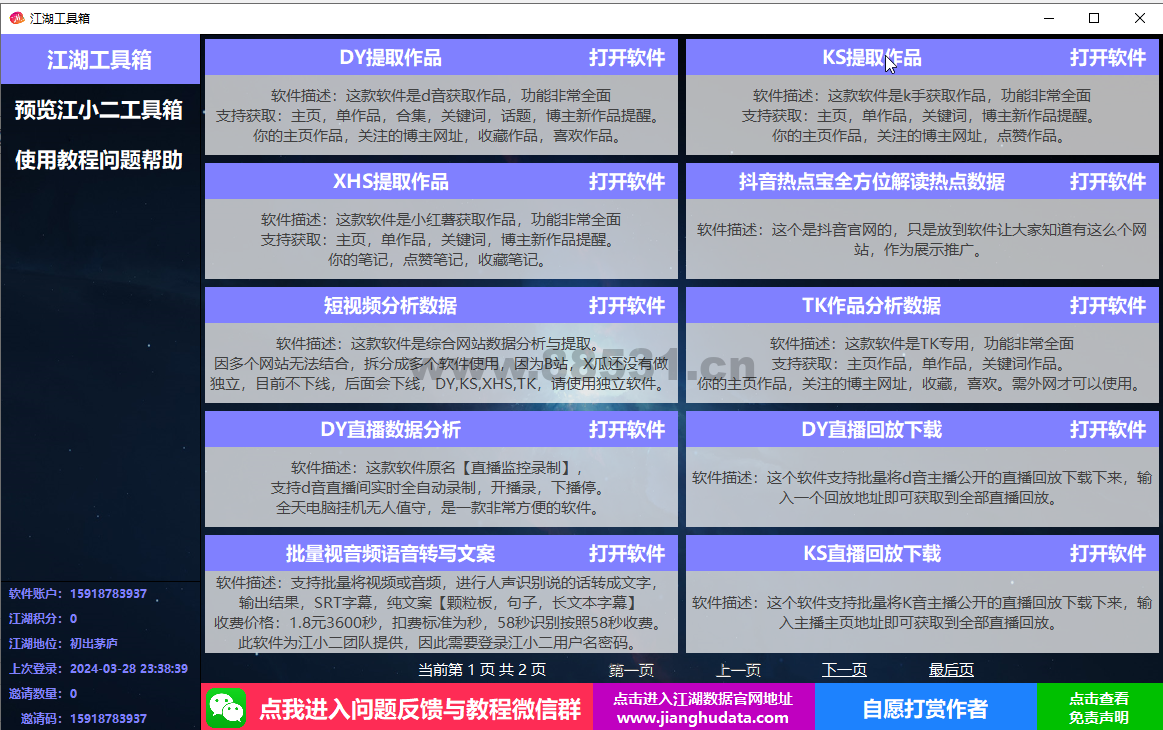Close the 江湖工具箱 window

pyautogui.click(x=1140, y=18)
